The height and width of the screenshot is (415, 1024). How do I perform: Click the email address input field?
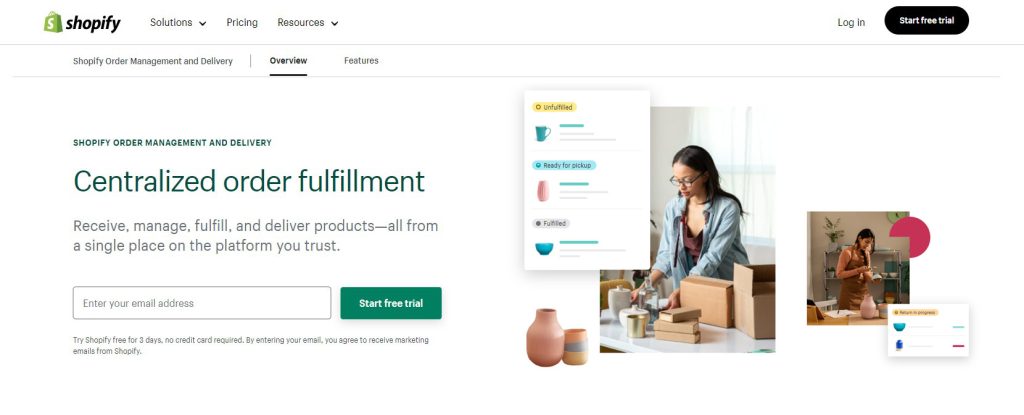202,303
